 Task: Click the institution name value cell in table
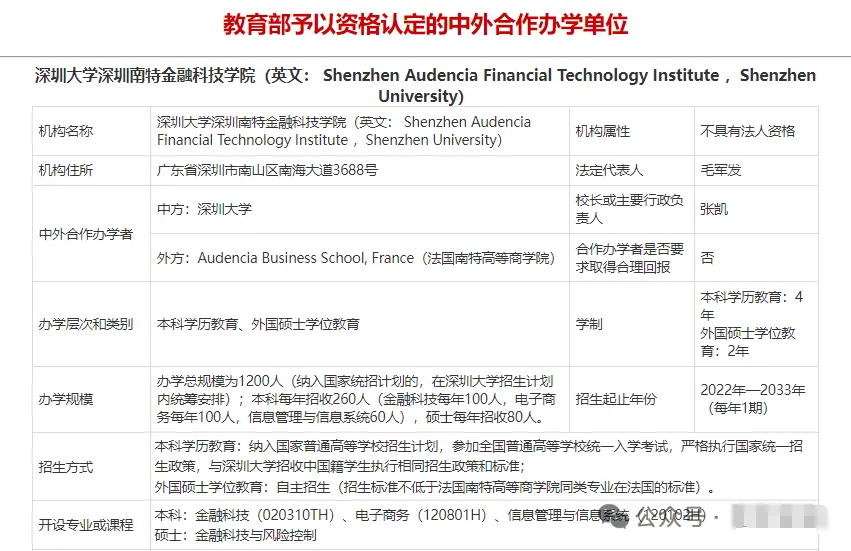(x=360, y=131)
